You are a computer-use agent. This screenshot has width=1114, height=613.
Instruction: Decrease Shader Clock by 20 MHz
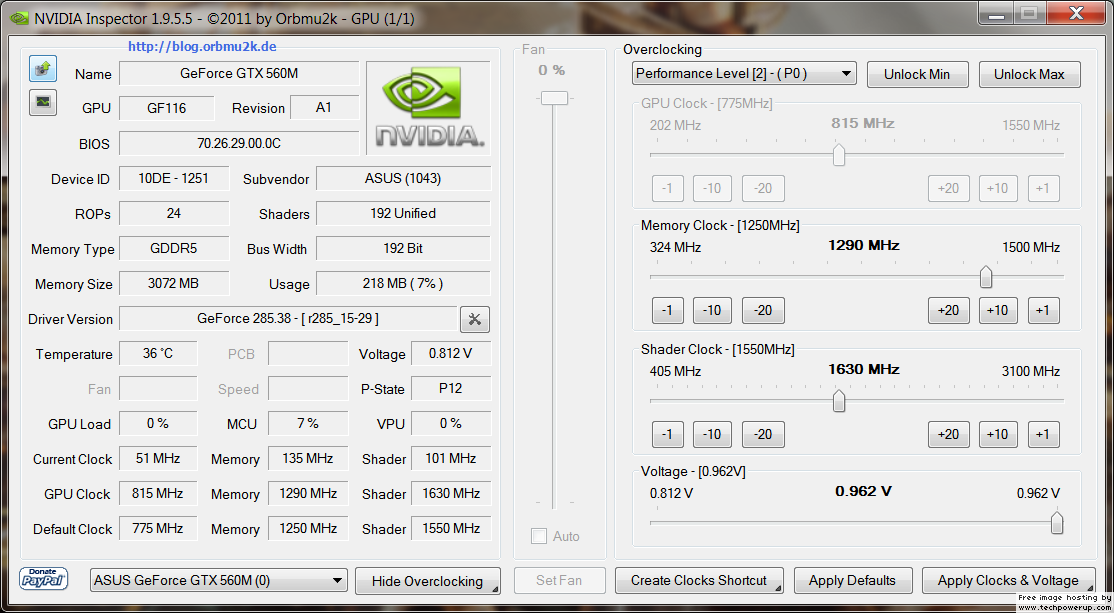(763, 434)
